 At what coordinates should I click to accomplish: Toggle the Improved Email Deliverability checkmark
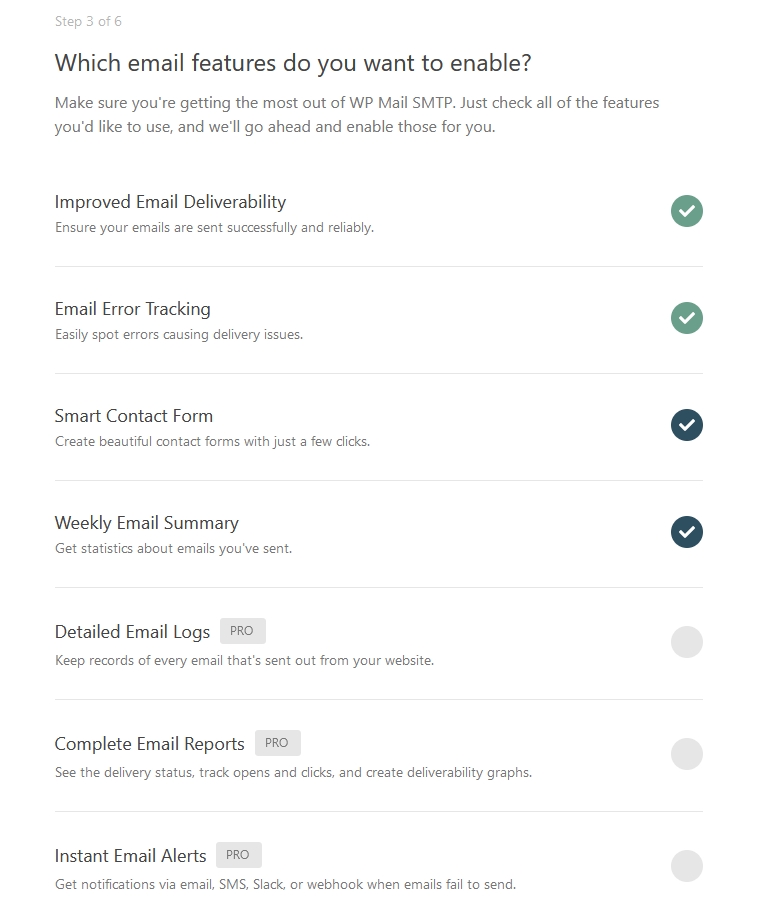687,211
